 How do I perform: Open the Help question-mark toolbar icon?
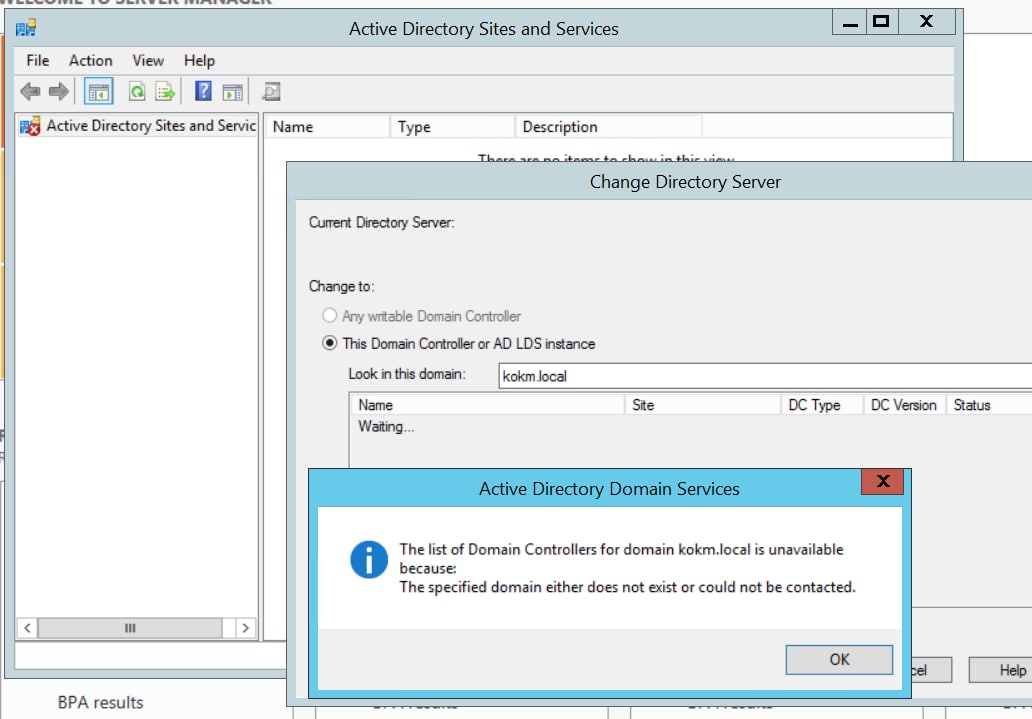click(203, 91)
